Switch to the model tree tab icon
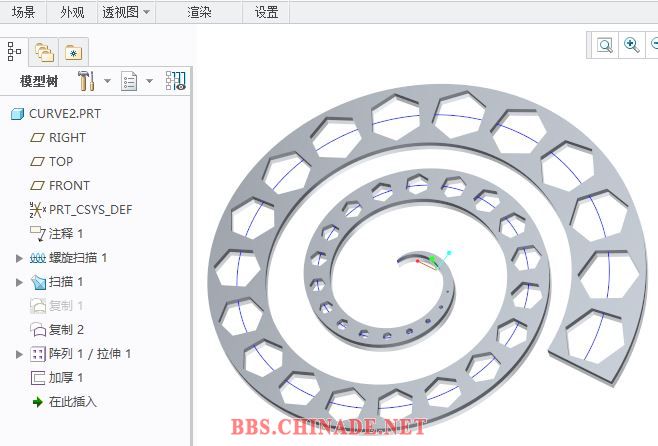 [14, 52]
